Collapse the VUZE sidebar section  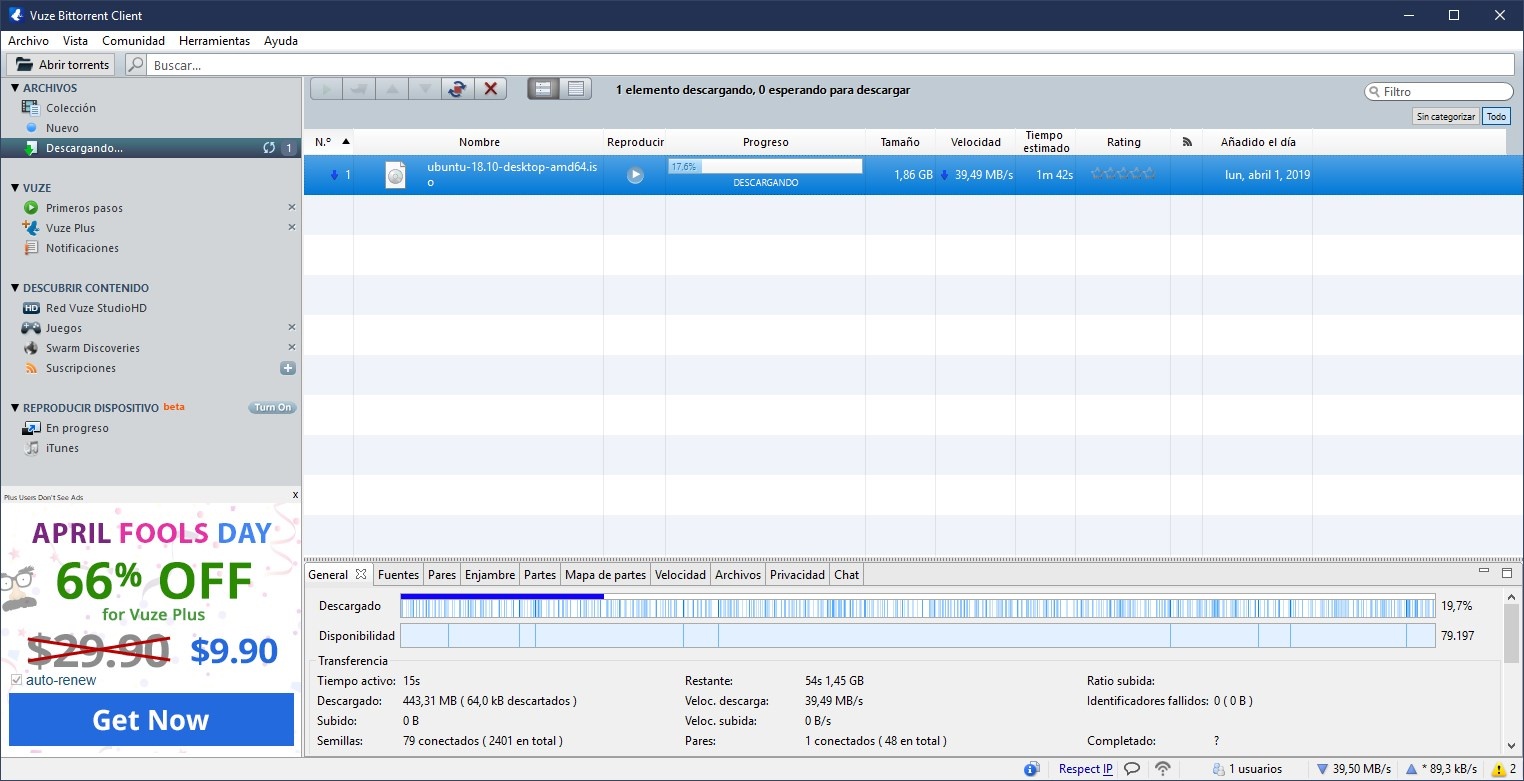pyautogui.click(x=15, y=188)
